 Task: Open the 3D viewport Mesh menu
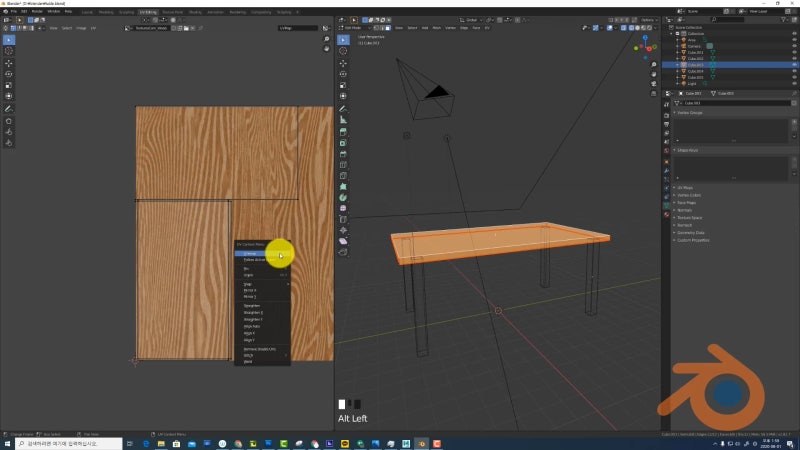pyautogui.click(x=437, y=28)
